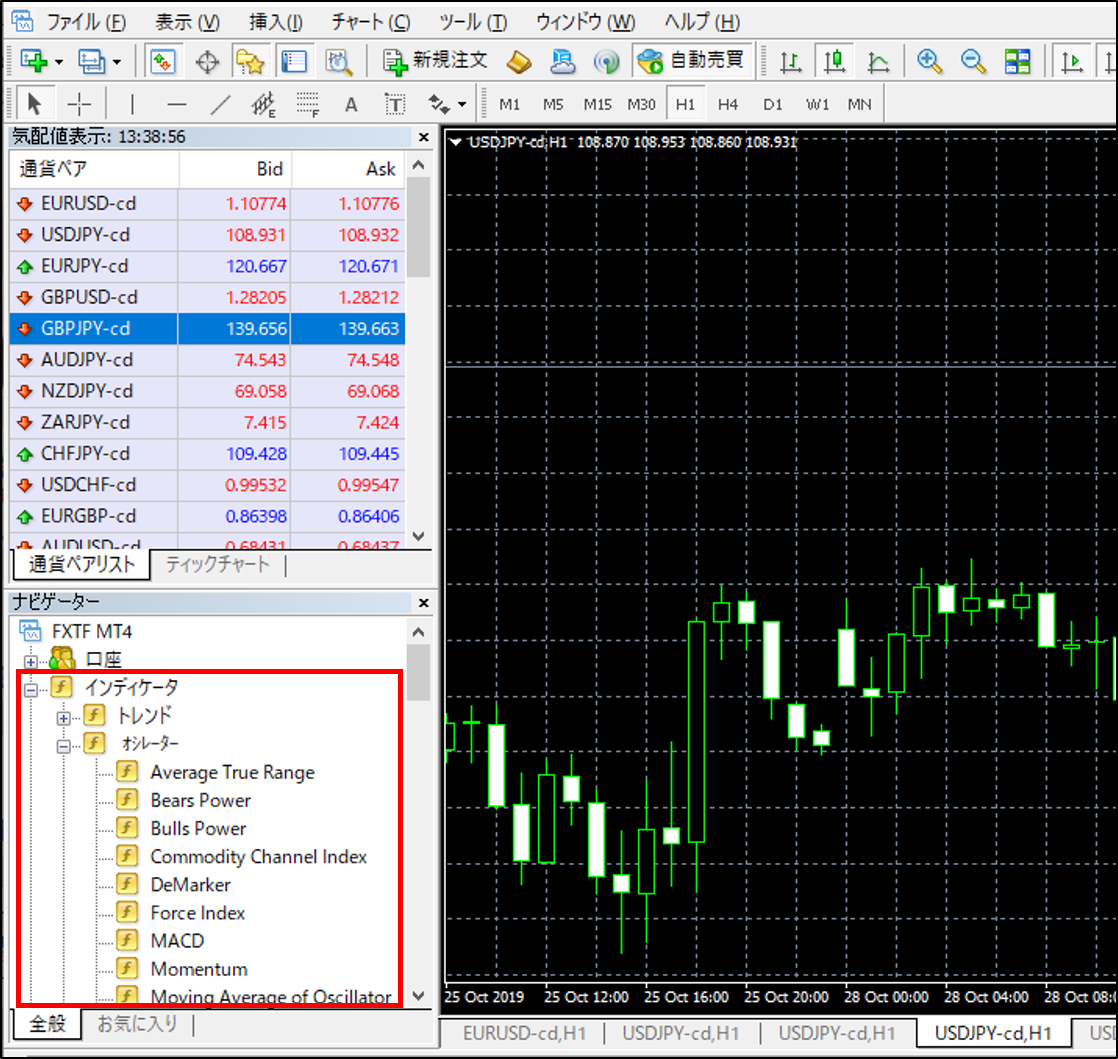Select the text label 'T' tool
The image size is (1118, 1059).
(394, 105)
